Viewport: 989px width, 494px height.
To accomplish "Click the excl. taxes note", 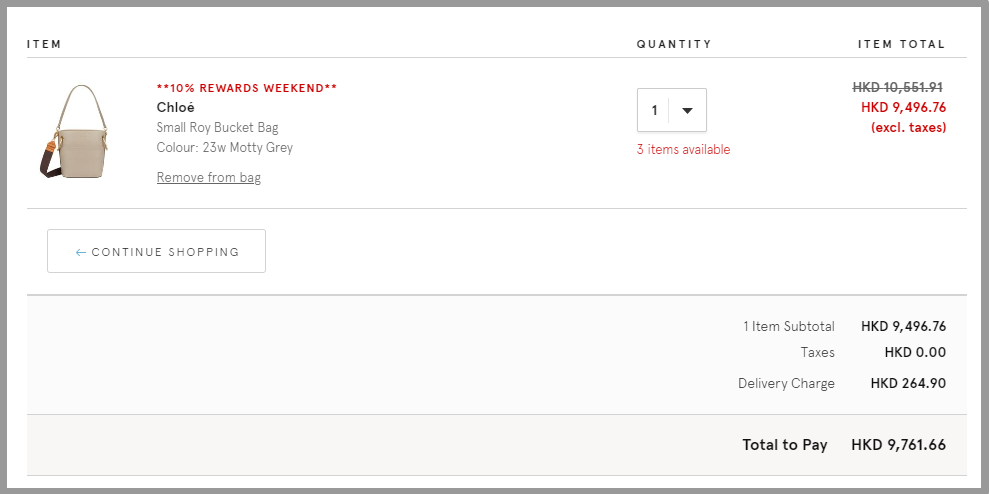I will (x=908, y=127).
